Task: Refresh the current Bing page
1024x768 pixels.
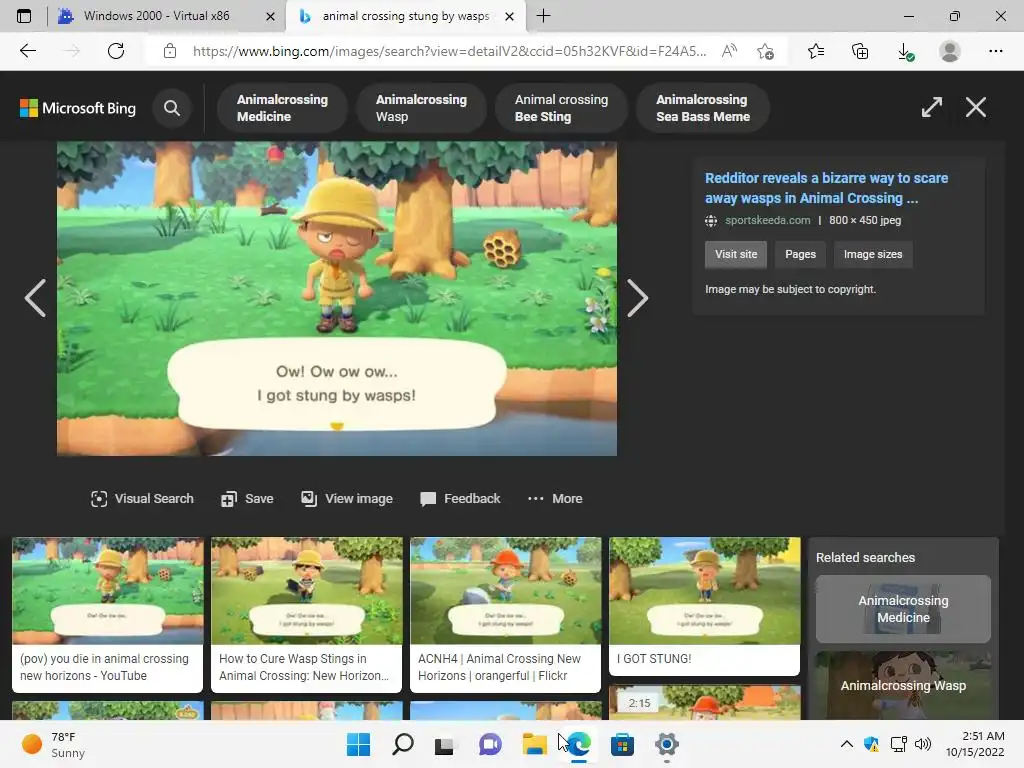Action: [x=116, y=51]
